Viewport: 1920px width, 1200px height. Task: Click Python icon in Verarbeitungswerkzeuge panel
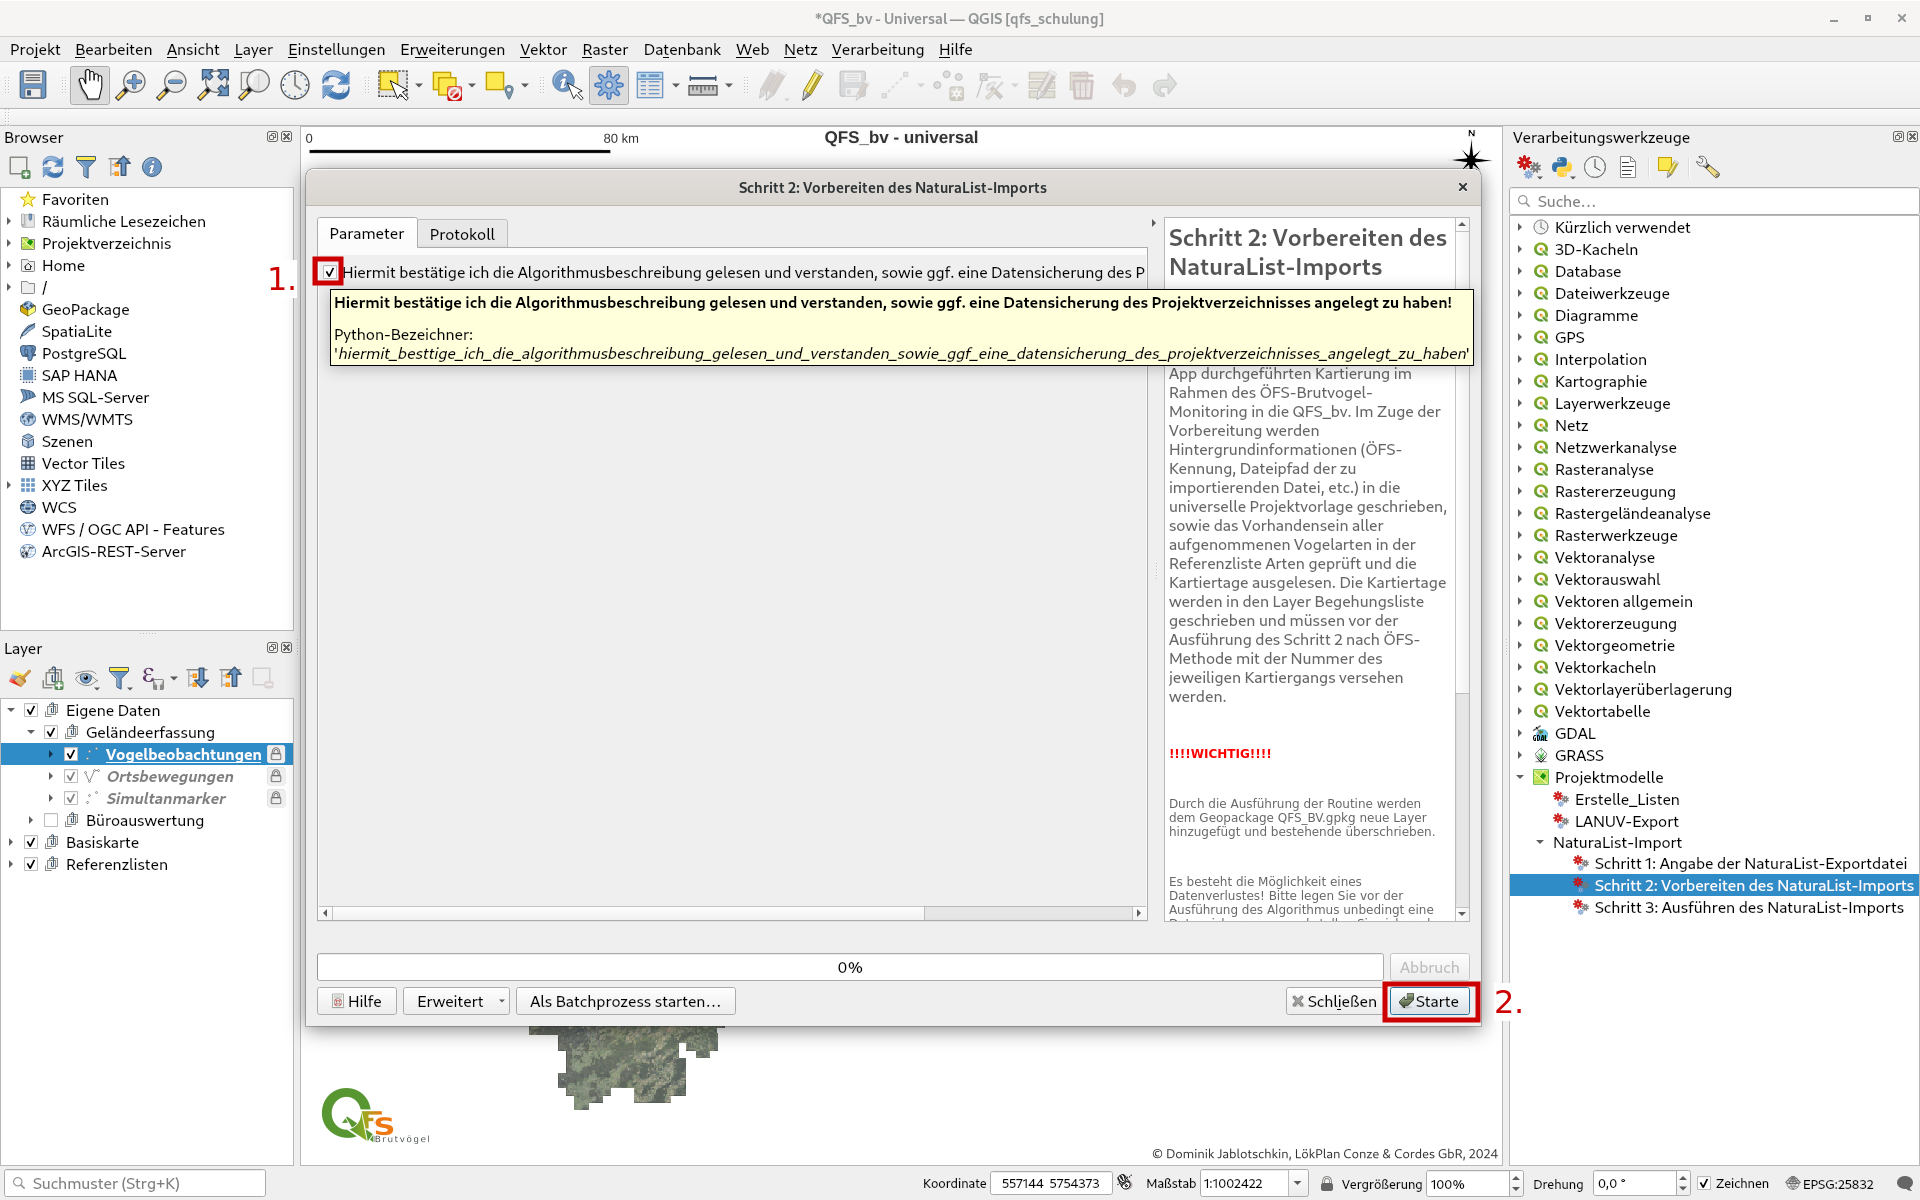1562,168
